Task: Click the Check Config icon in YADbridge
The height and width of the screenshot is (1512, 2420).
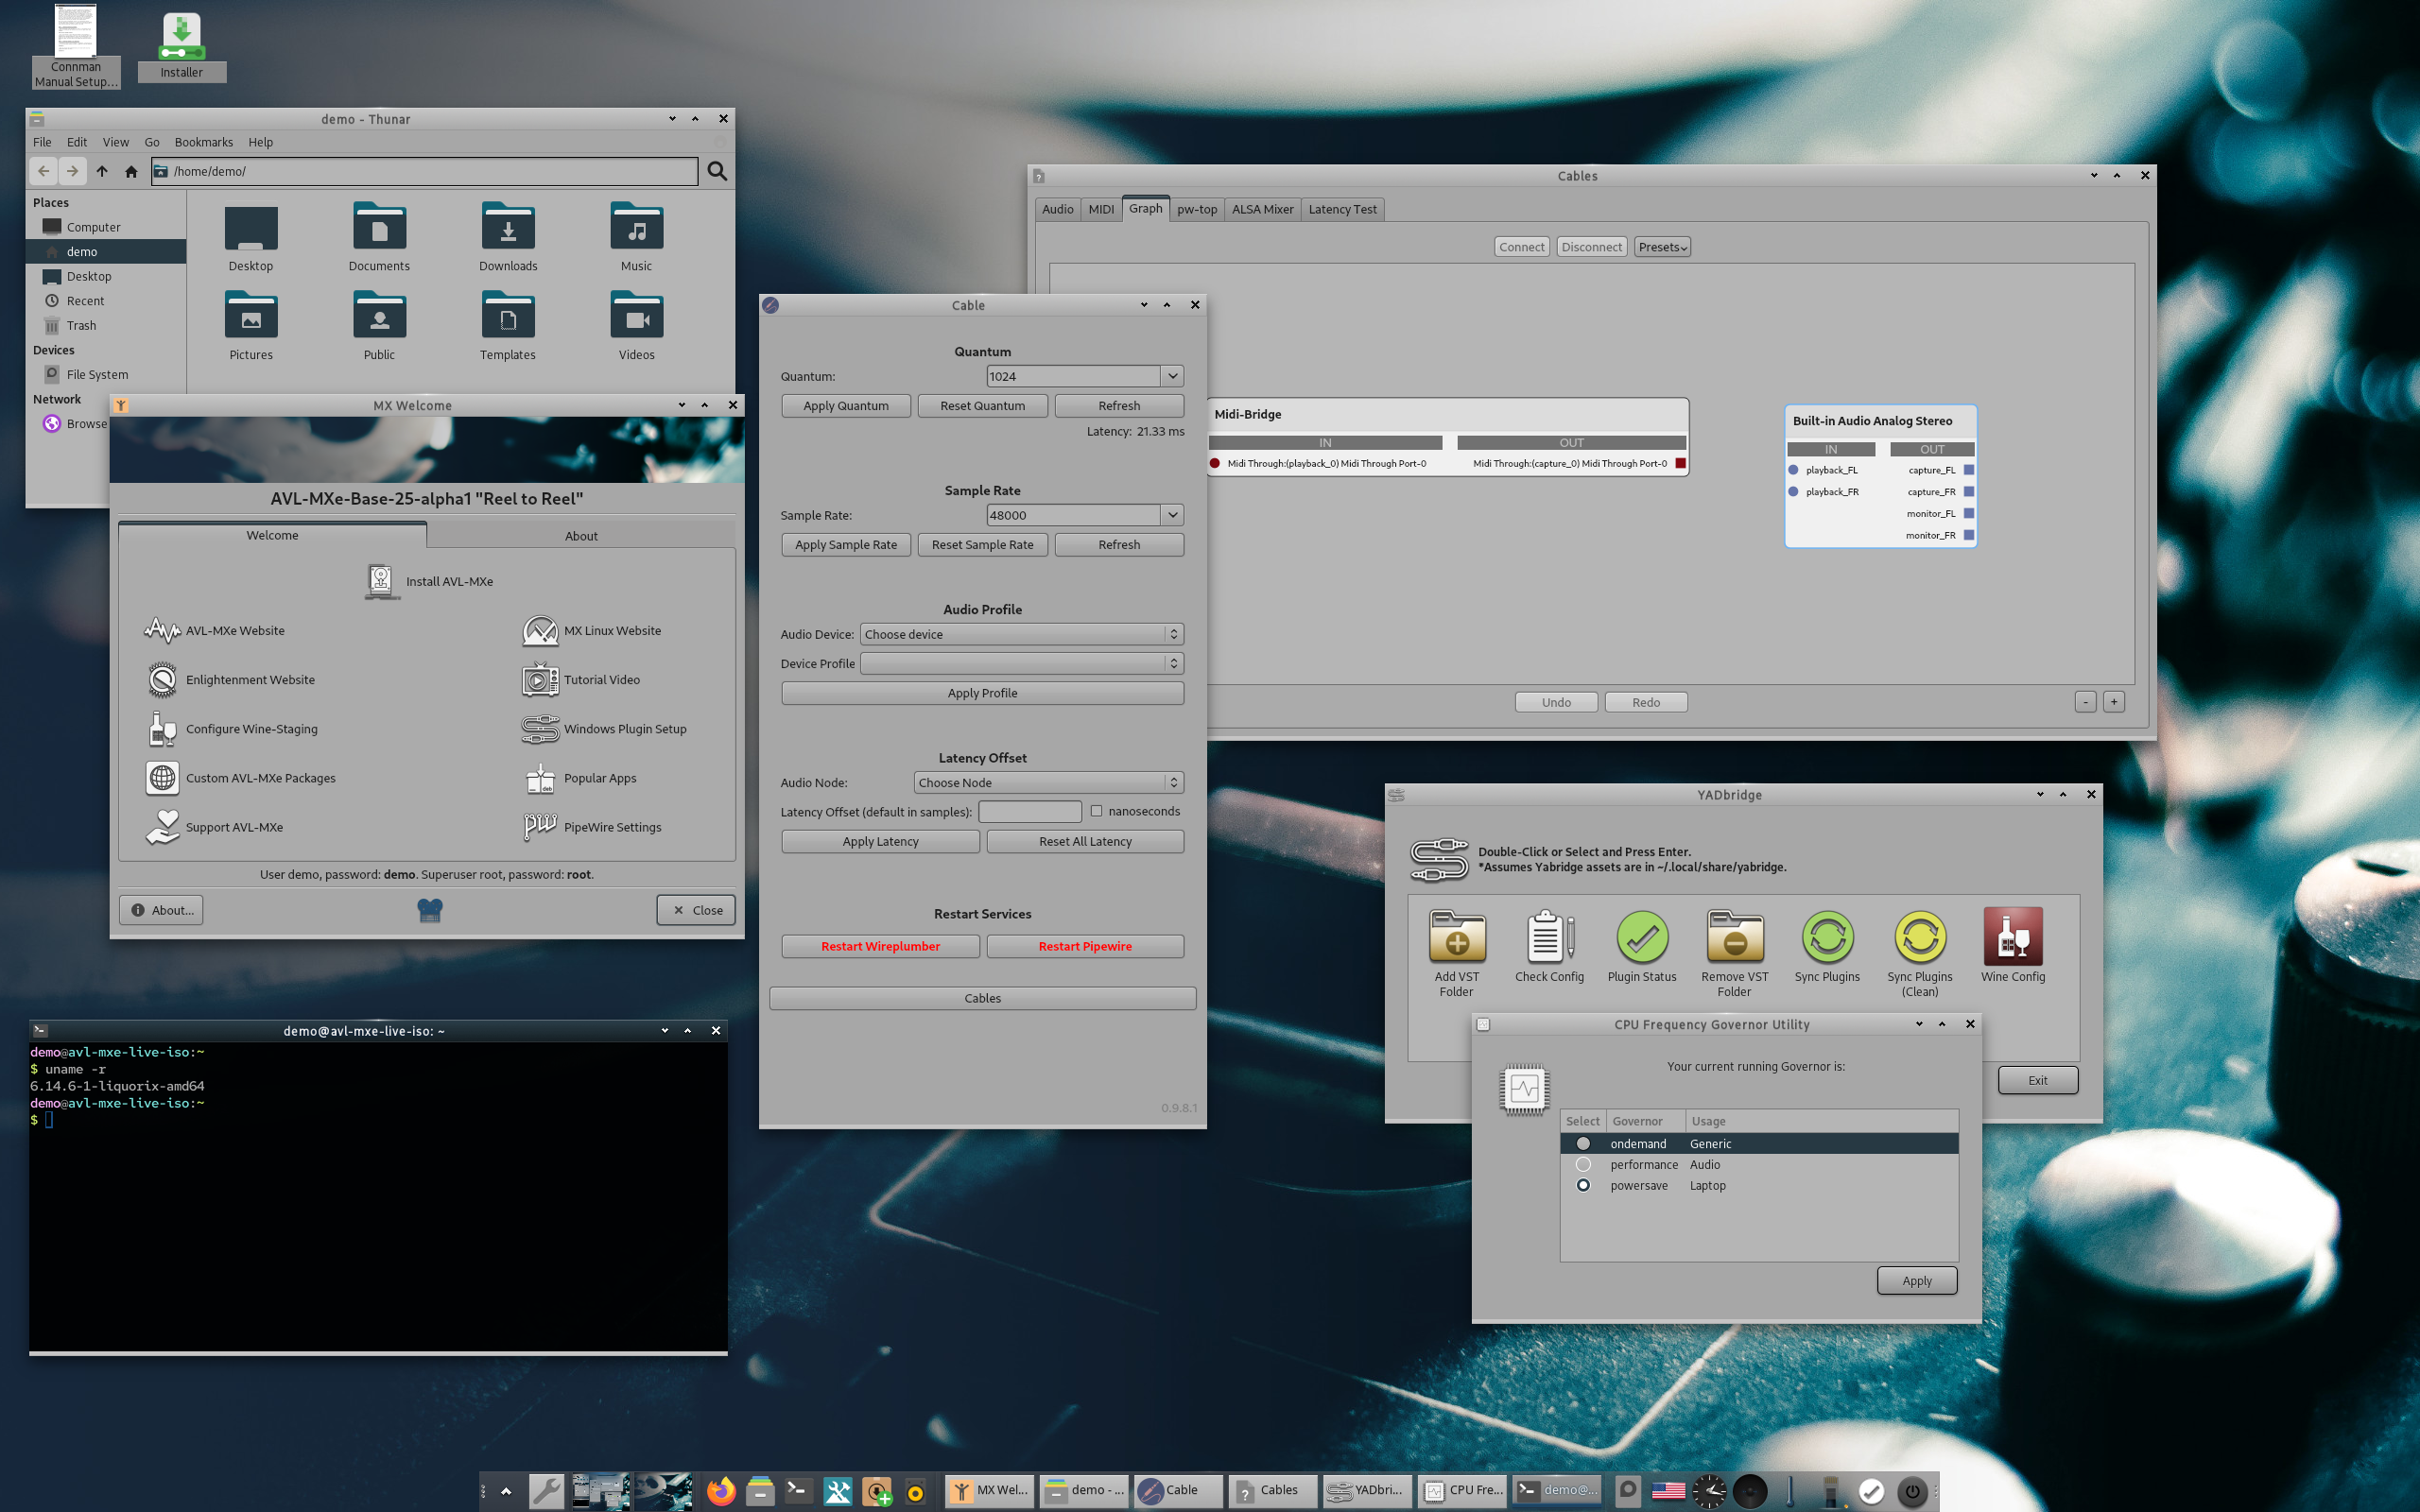Action: click(1549, 936)
